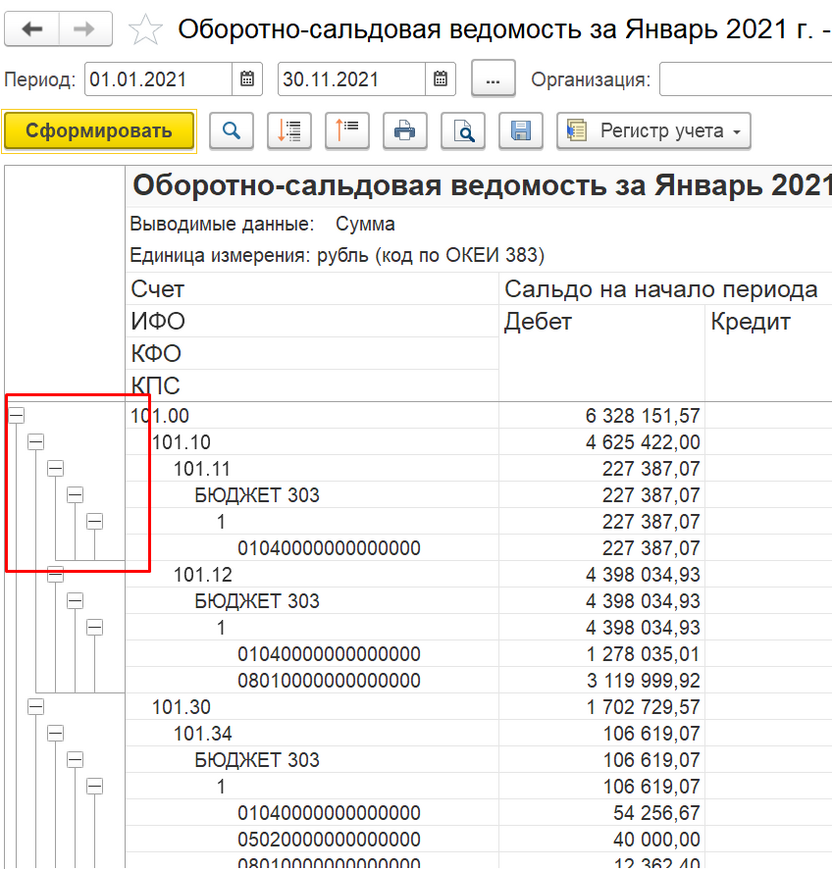Click the ellipsis period selection button
Viewport: 832px width, 869px height.
pos(493,79)
